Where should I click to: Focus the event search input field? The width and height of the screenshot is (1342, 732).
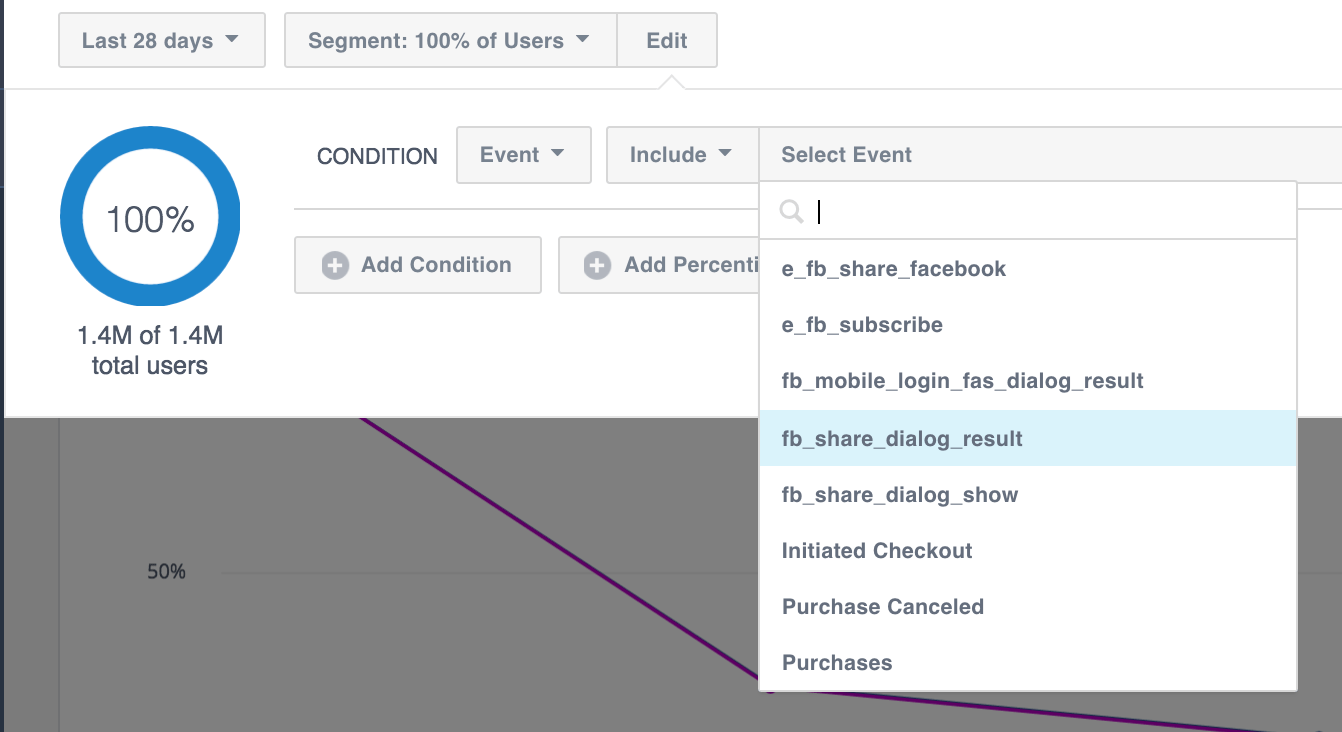[1050, 211]
